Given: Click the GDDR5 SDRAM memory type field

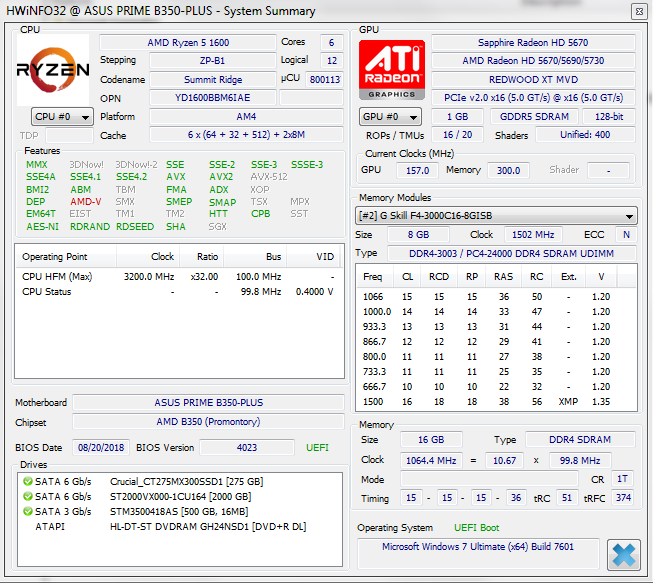Looking at the screenshot, I should 534,117.
